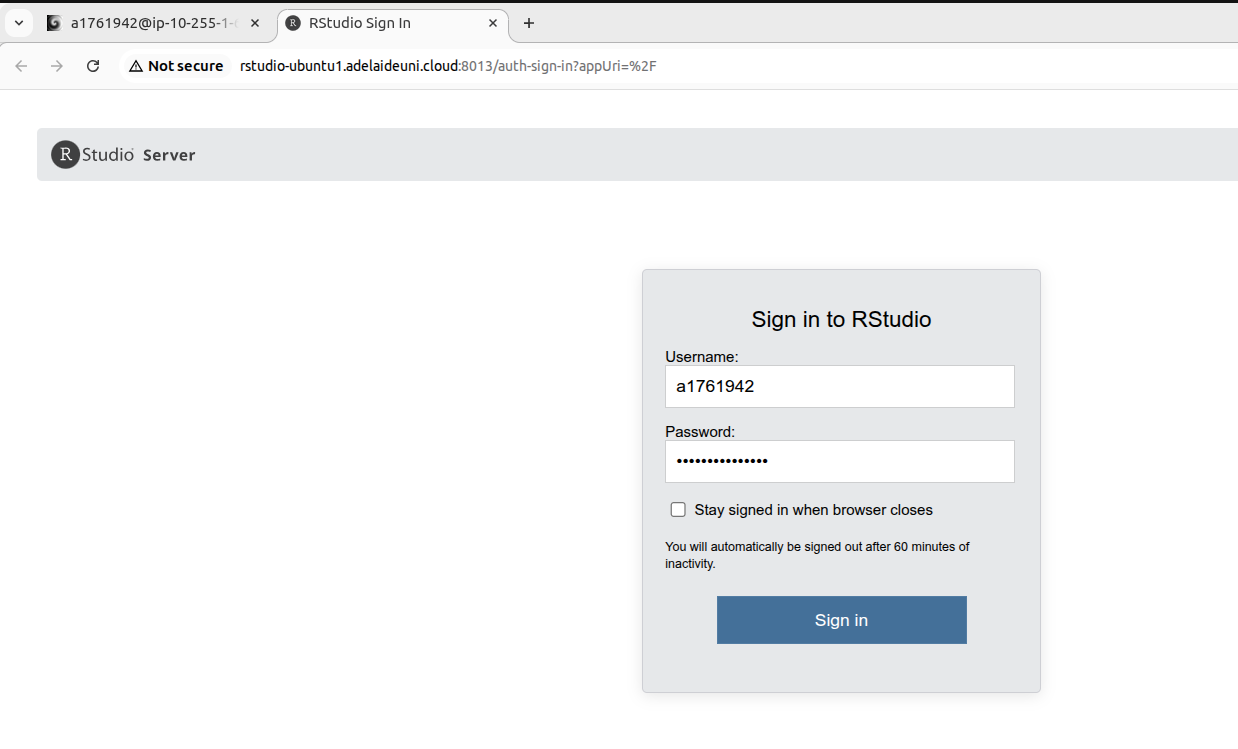Viewport: 1238px width, 749px height.
Task: Focus the Password input field
Action: pyautogui.click(x=839, y=461)
